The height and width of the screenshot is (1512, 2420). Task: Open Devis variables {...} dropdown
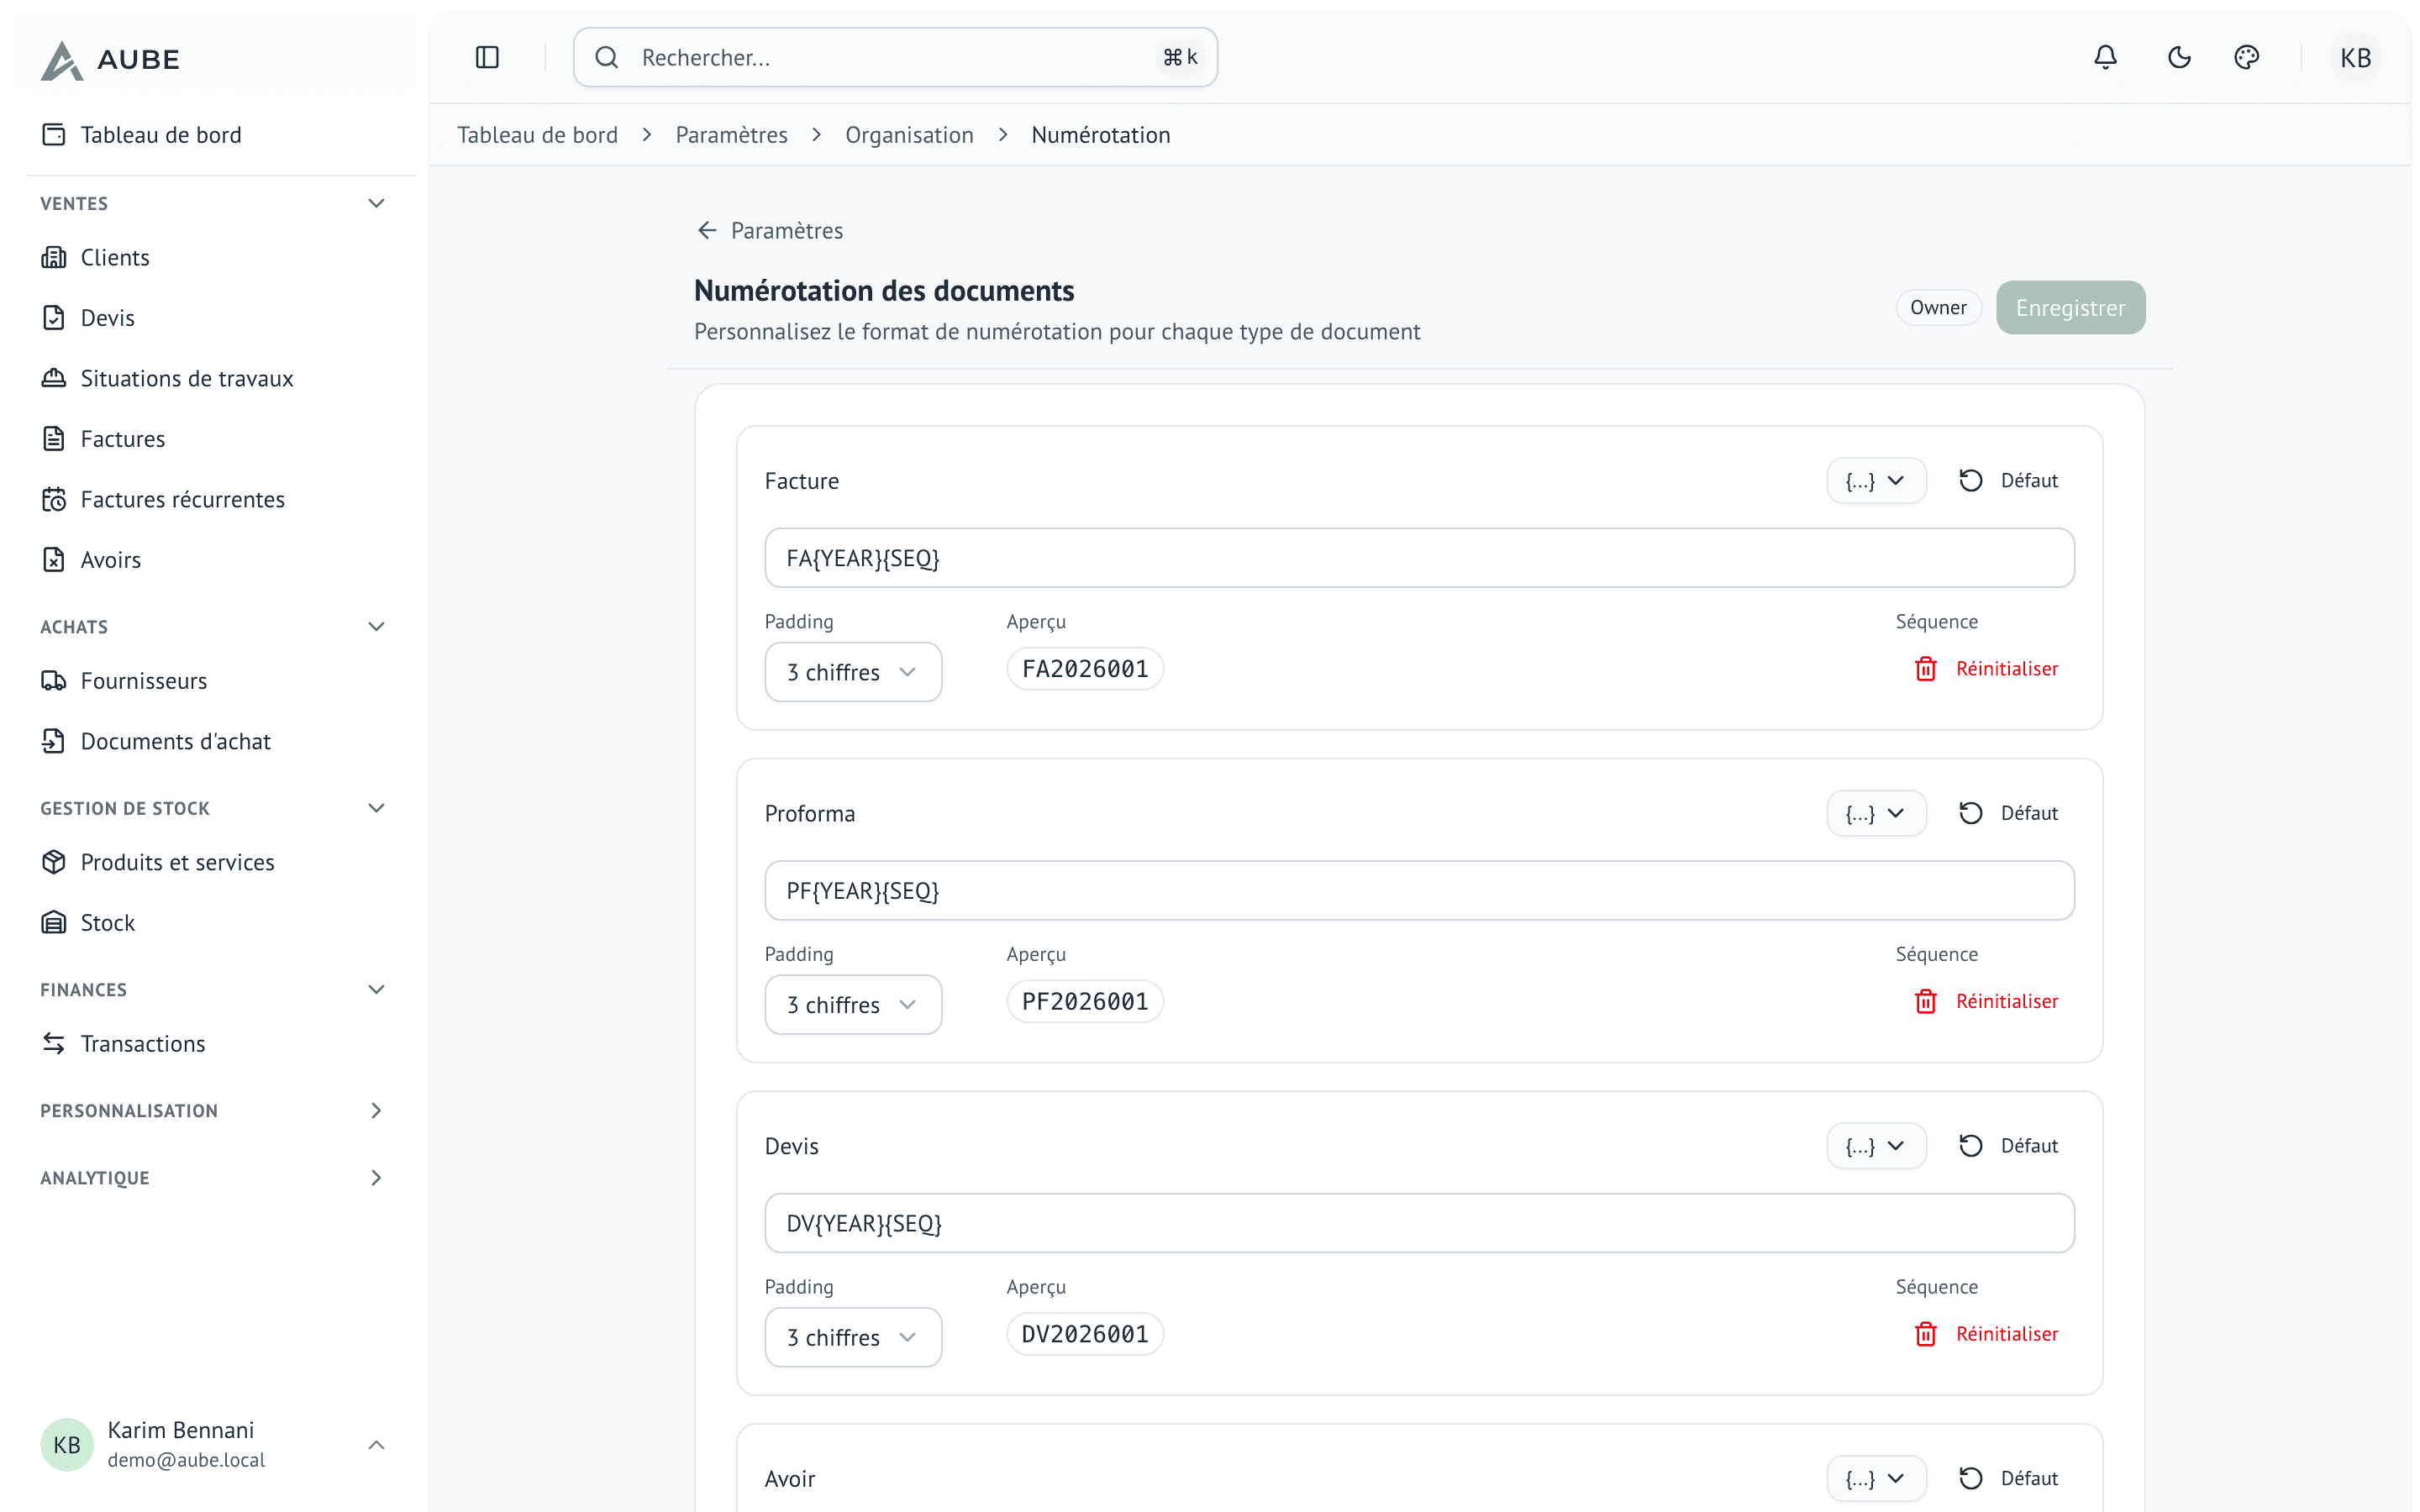point(1876,1146)
